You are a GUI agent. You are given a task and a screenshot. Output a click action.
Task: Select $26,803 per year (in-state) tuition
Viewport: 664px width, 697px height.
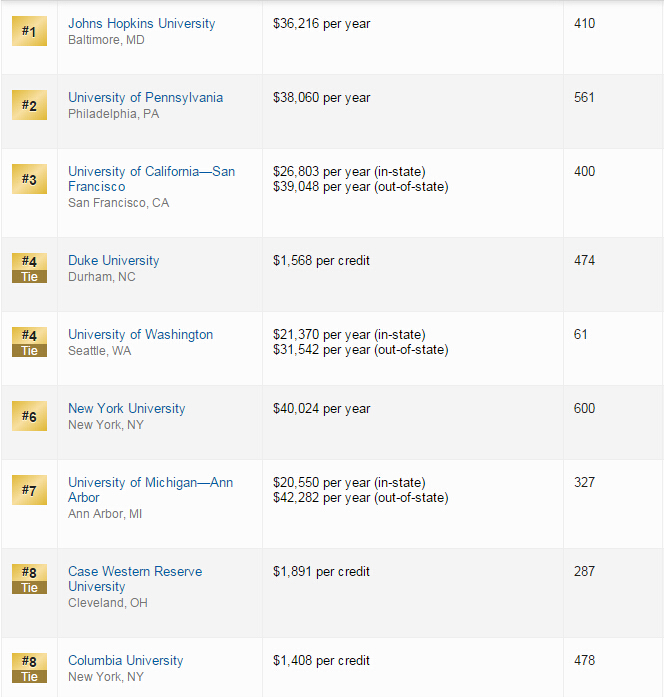[349, 172]
